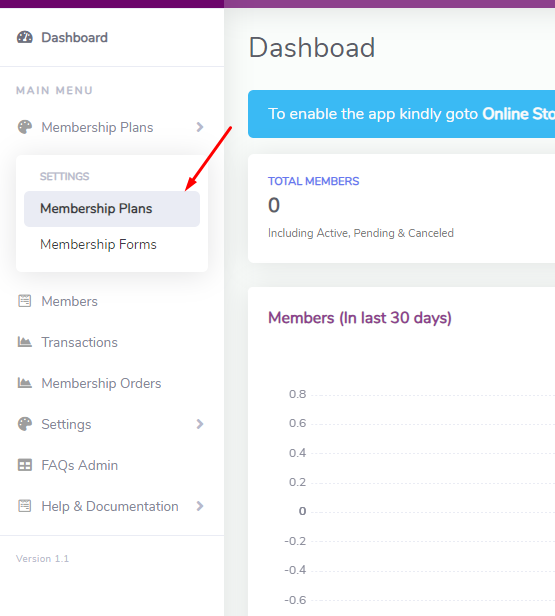
Task: Collapse Membership Plans menu using its chevron
Action: [200, 127]
